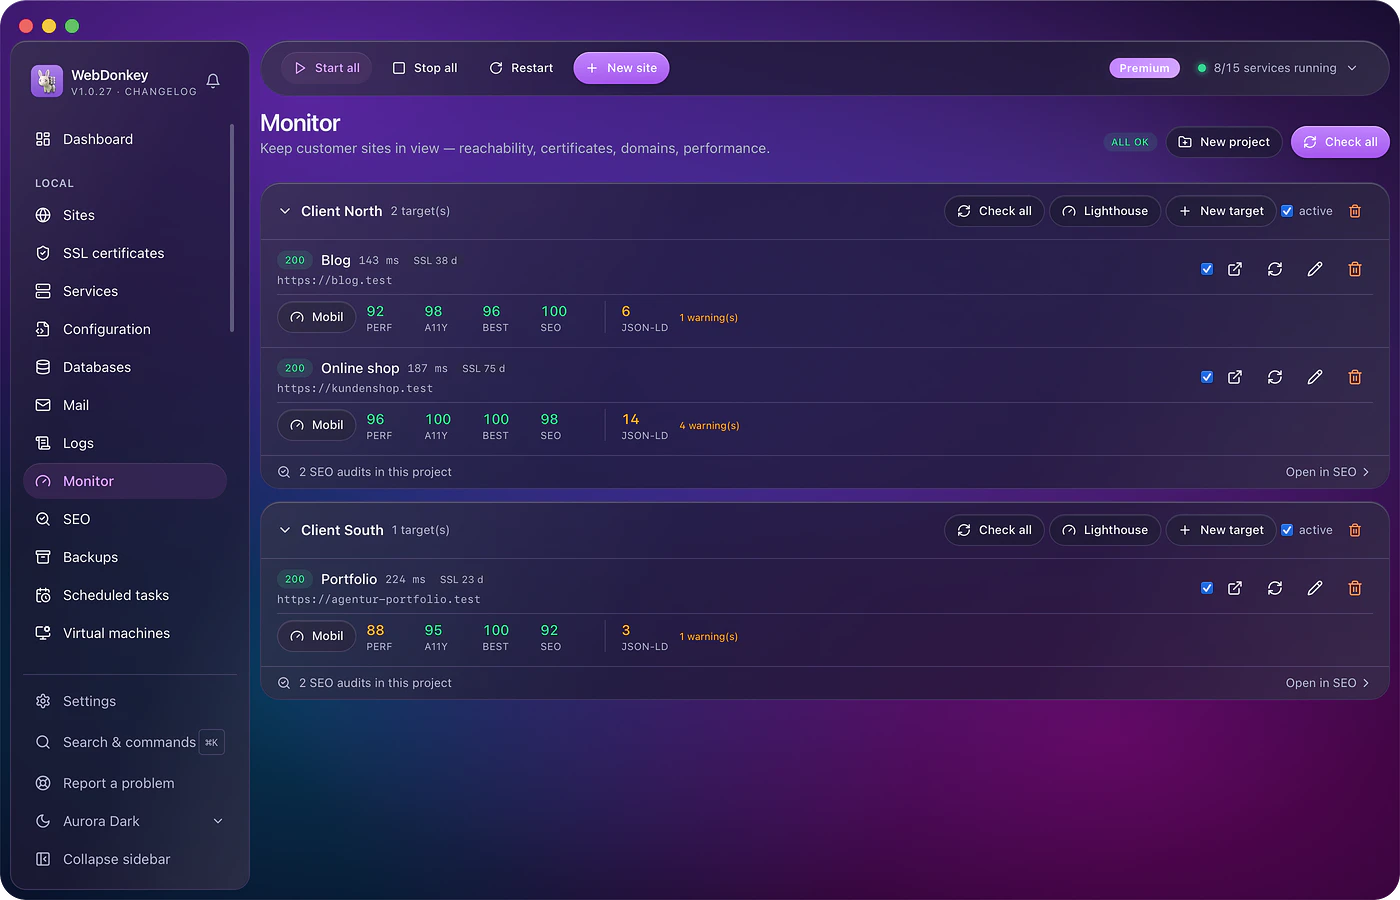The image size is (1400, 900).
Task: Open the Aurora Dark theme dropdown
Action: tap(129, 821)
